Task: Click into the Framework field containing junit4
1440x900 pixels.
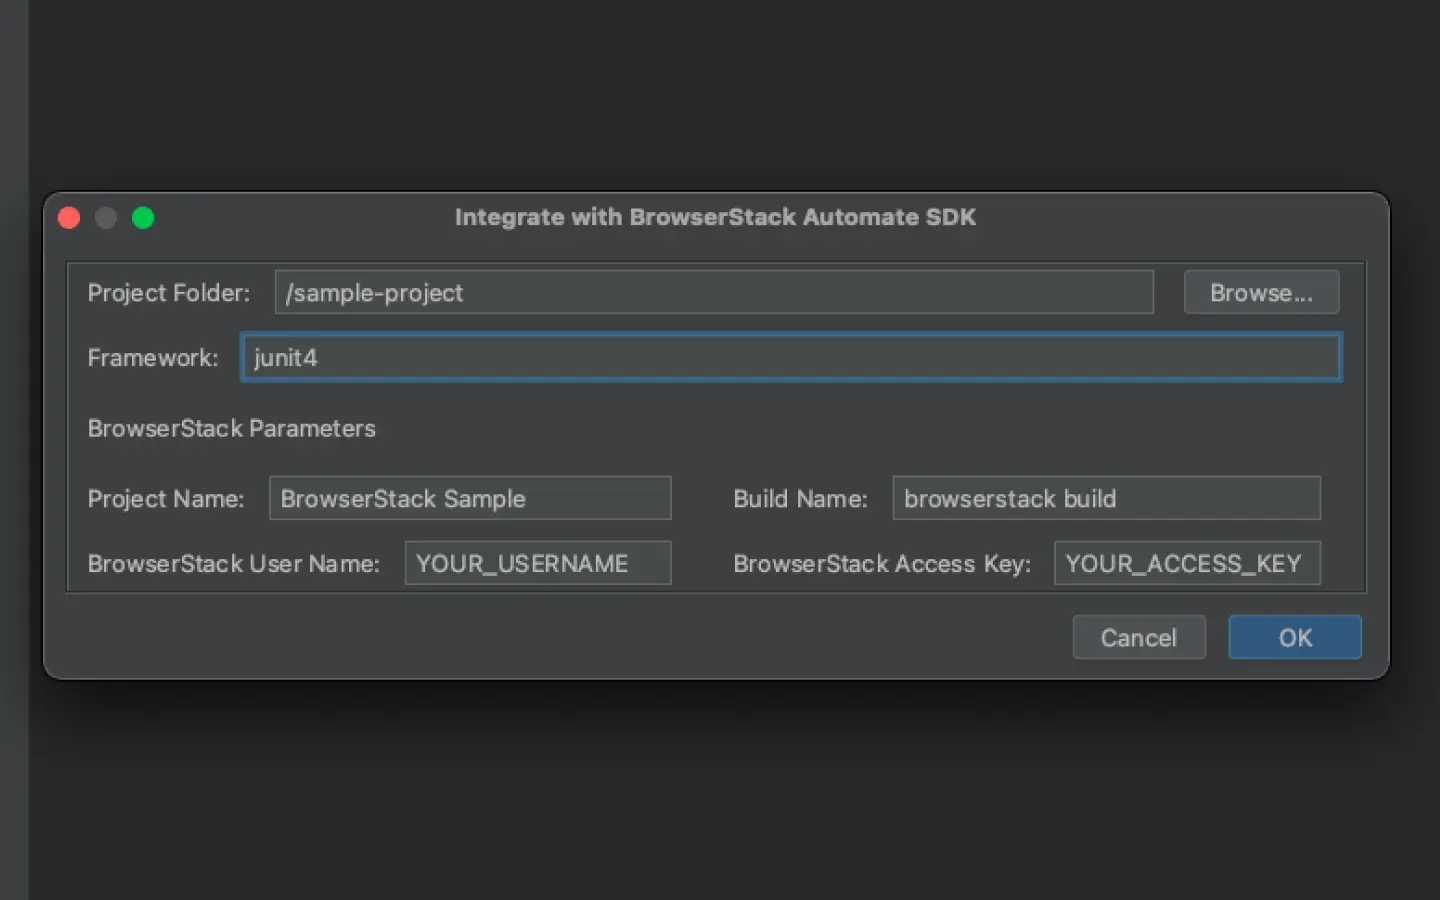Action: (790, 358)
